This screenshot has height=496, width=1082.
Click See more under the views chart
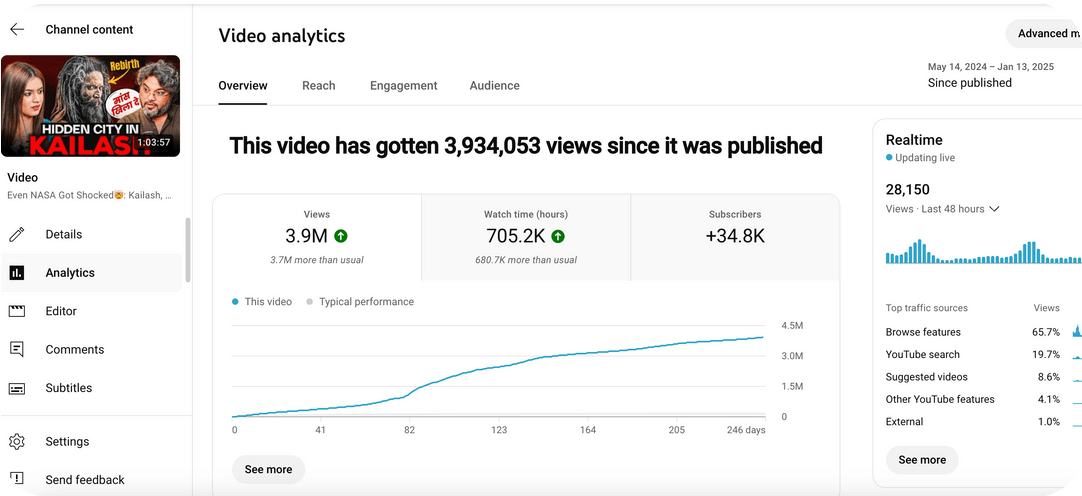[x=268, y=469]
